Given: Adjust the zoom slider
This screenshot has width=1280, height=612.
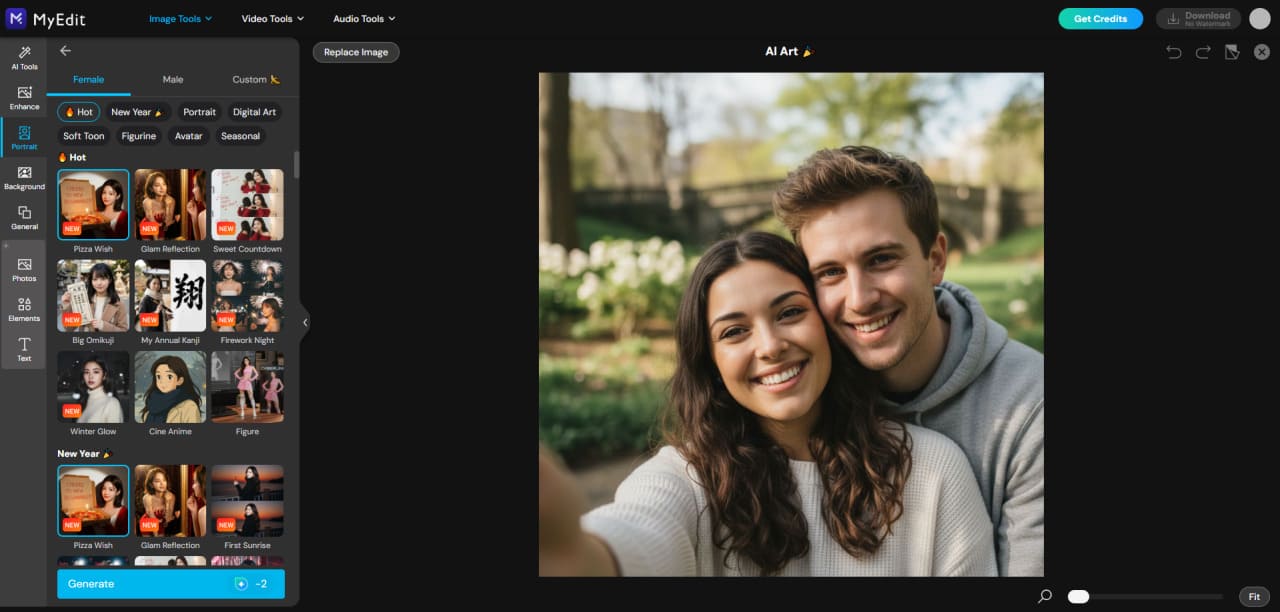Looking at the screenshot, I should click(x=1078, y=596).
